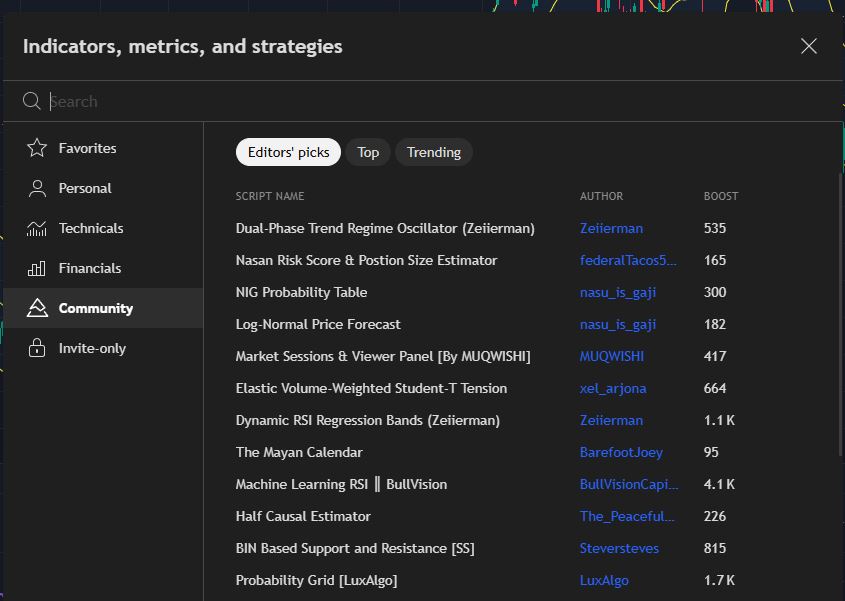Image resolution: width=845 pixels, height=601 pixels.
Task: Open author profile MUQWISHI
Action: pos(613,356)
